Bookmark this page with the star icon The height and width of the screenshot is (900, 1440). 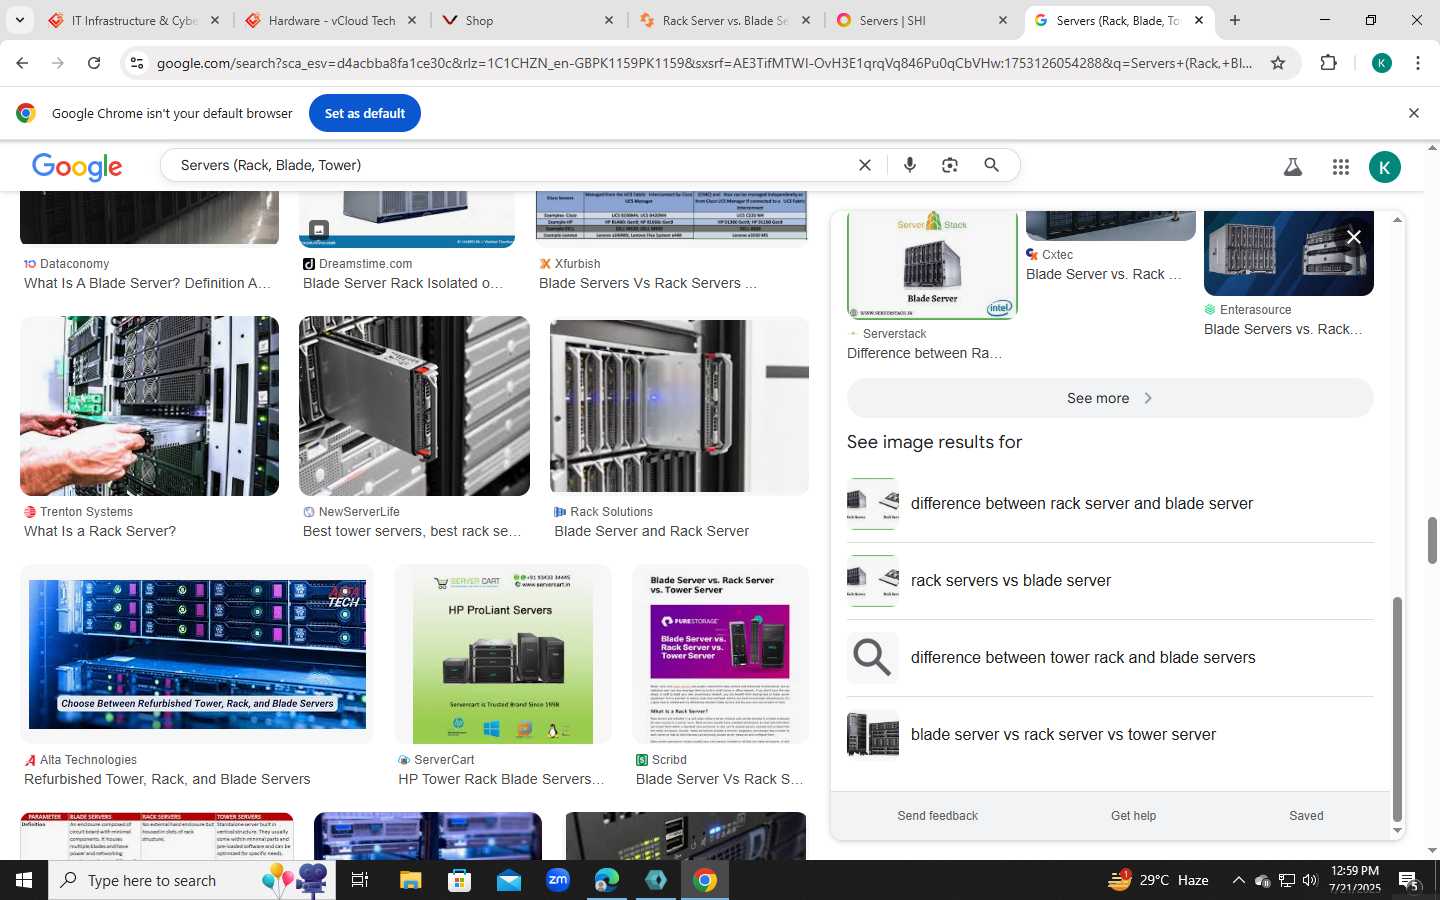(1277, 63)
